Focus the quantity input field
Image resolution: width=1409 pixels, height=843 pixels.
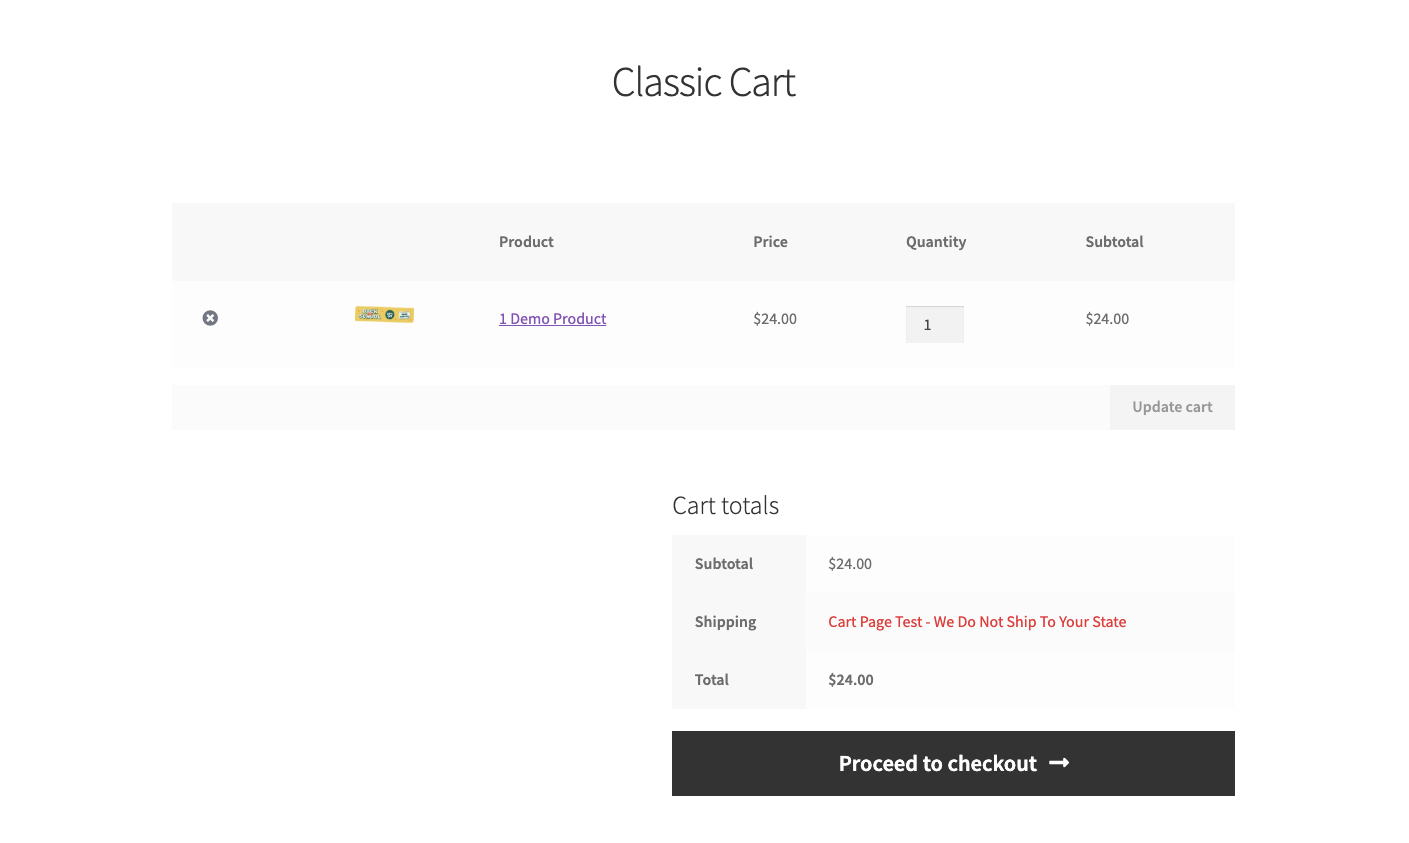point(934,325)
